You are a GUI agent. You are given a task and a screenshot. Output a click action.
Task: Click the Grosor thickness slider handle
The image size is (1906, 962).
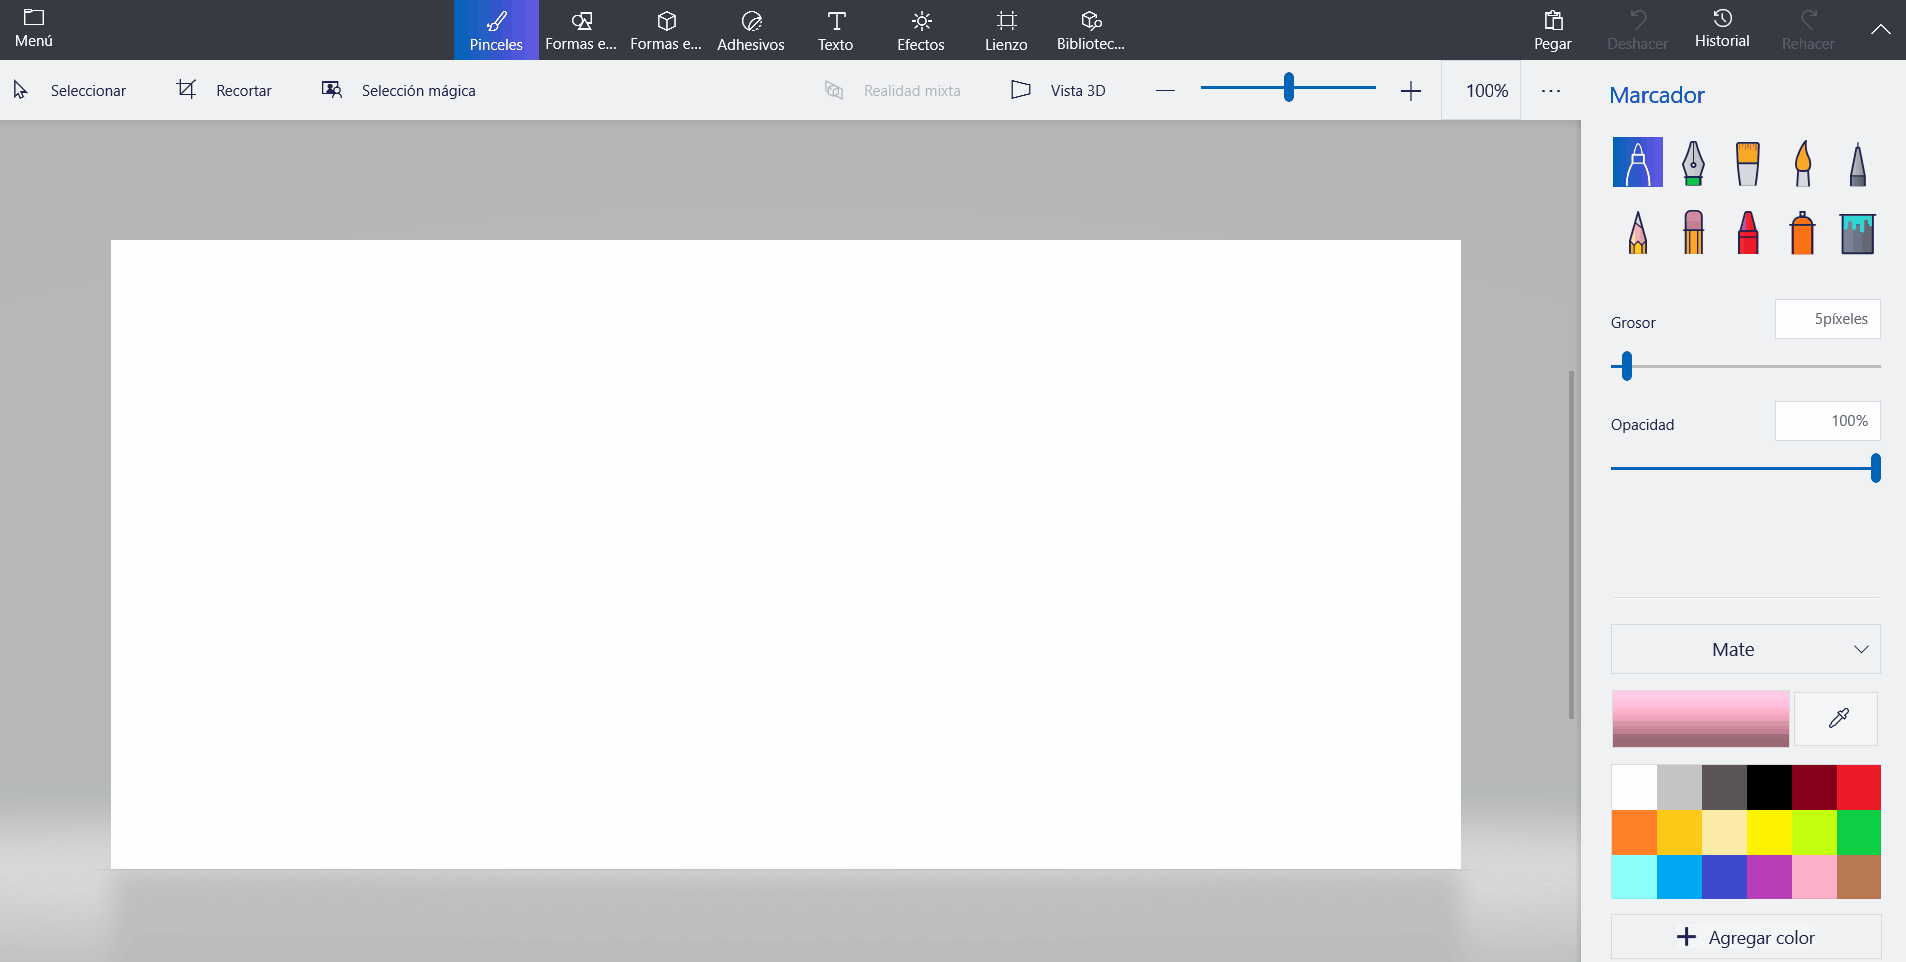tap(1627, 366)
